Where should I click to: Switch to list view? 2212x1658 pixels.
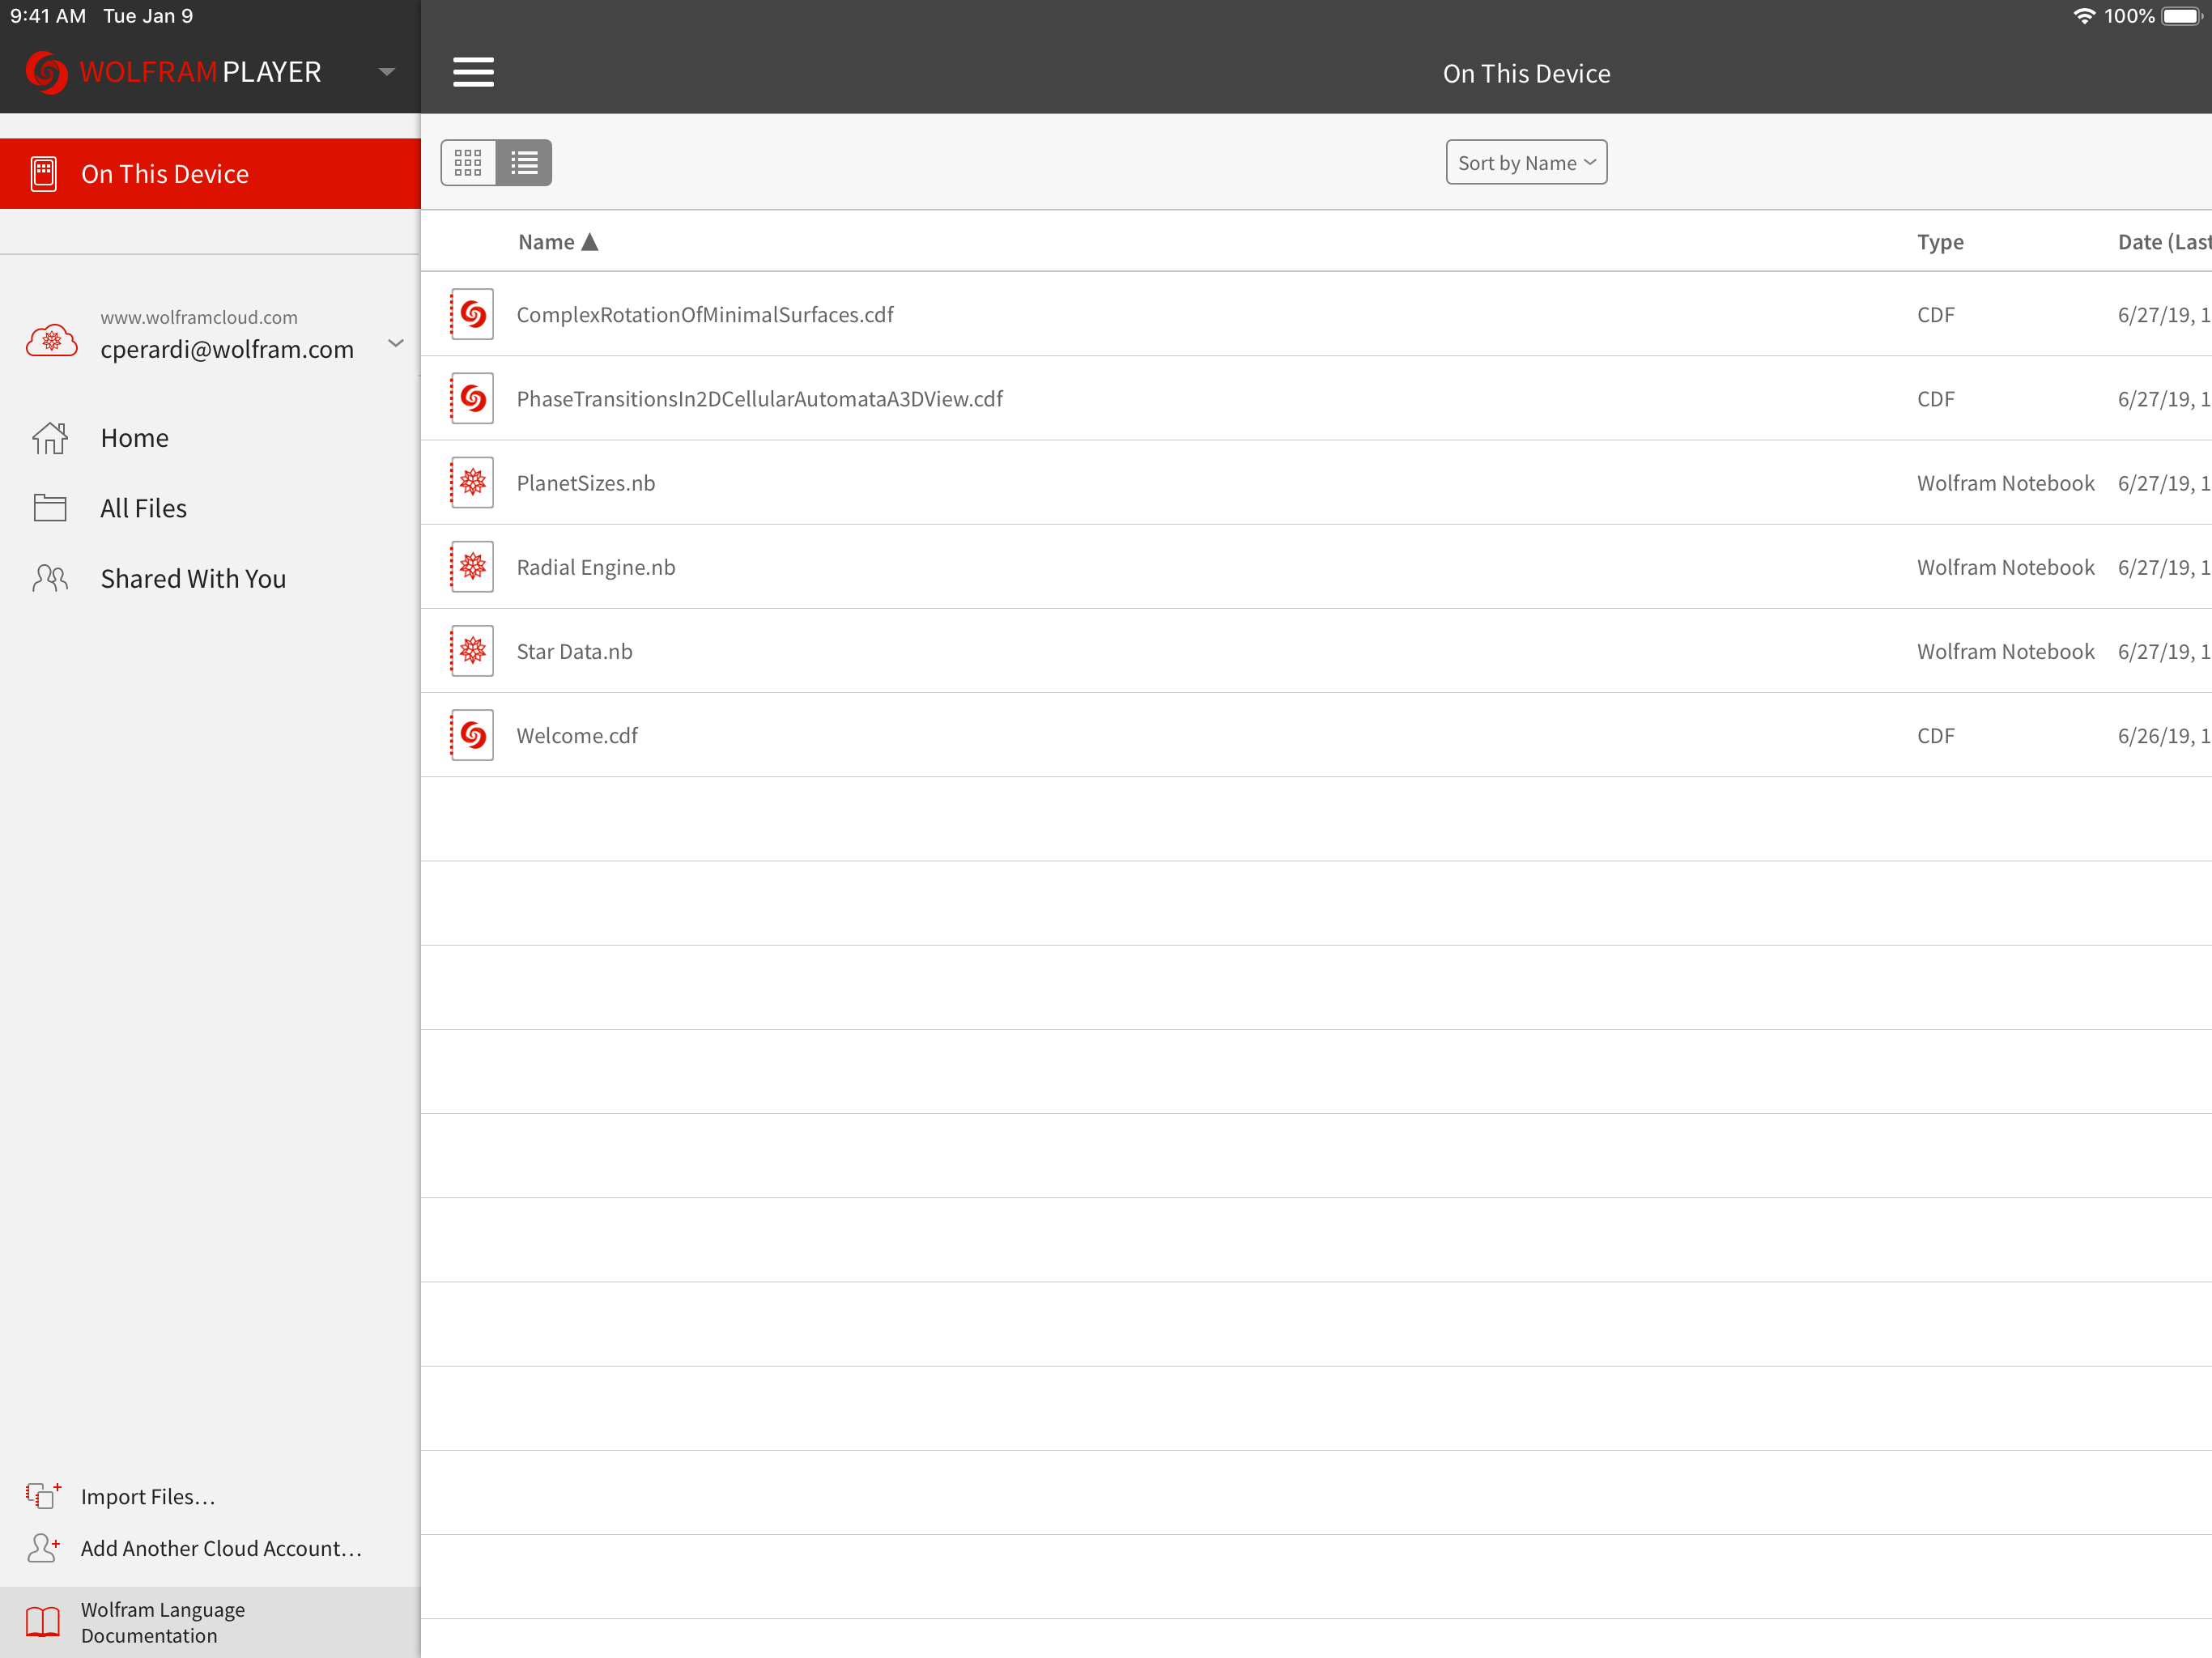click(x=524, y=162)
